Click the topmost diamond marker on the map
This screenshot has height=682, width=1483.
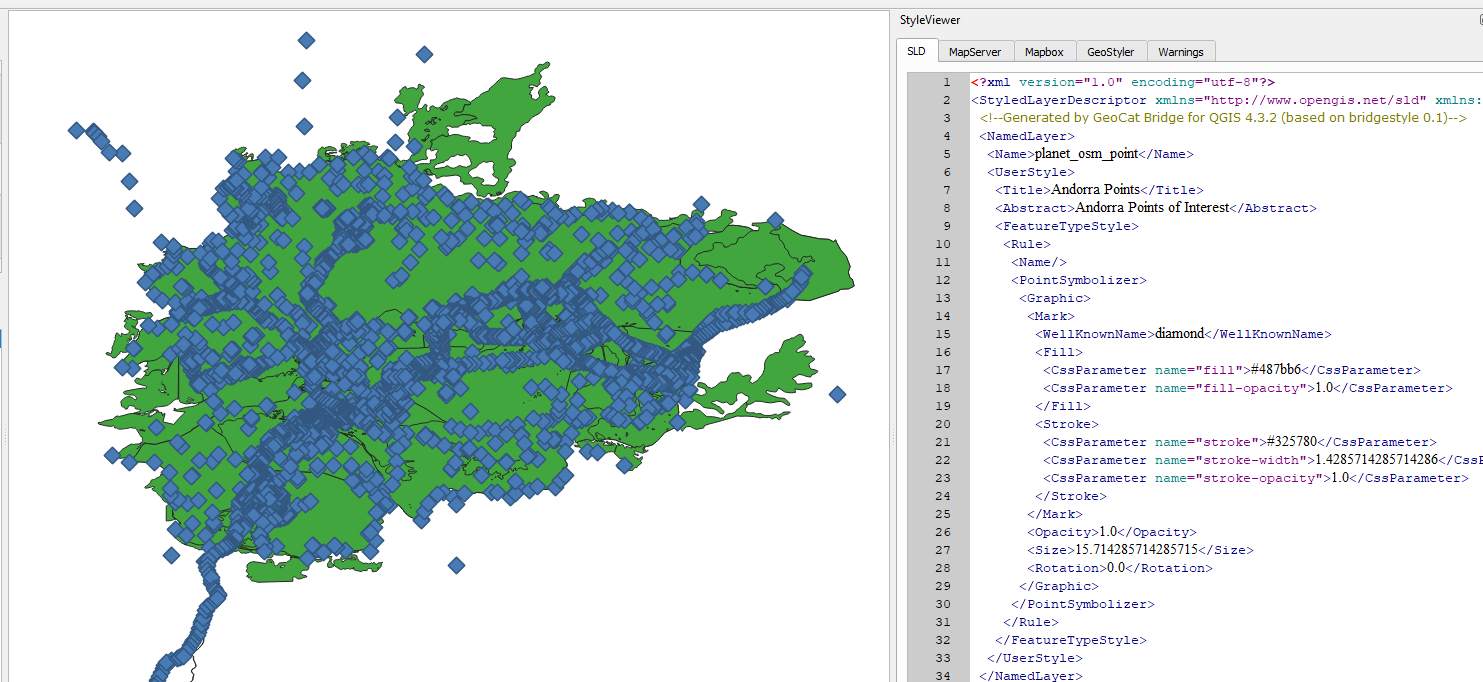click(x=306, y=40)
